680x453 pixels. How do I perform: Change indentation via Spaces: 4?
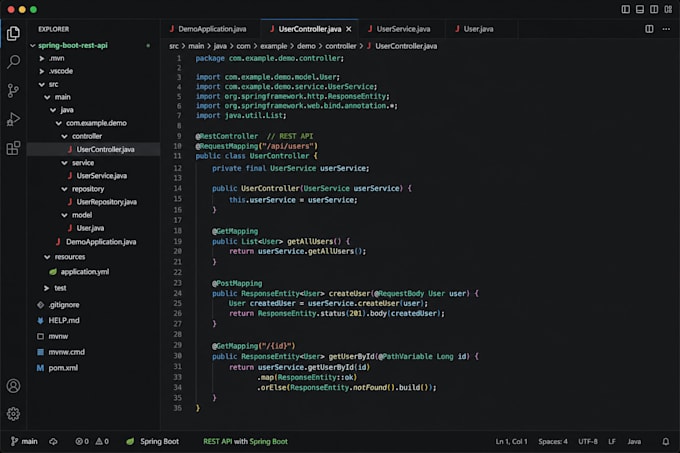point(552,441)
